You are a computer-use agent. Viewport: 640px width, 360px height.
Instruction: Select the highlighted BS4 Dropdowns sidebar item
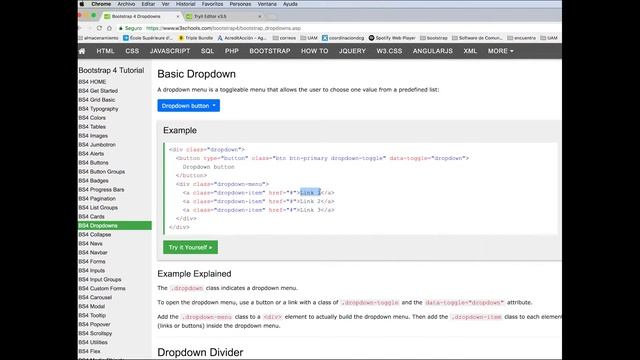(x=115, y=225)
